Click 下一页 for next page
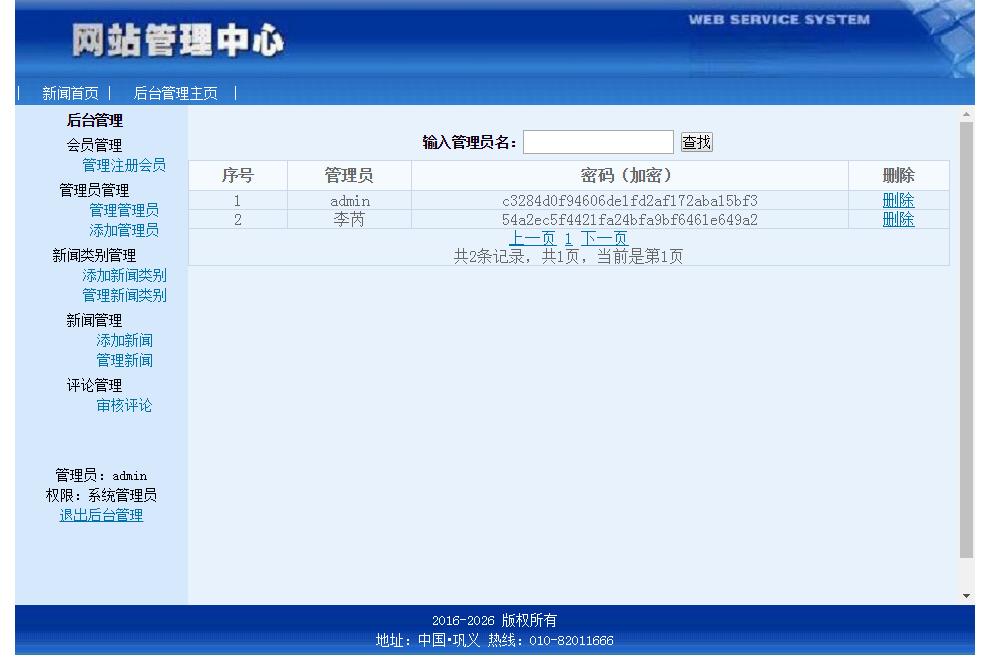 click(x=604, y=238)
